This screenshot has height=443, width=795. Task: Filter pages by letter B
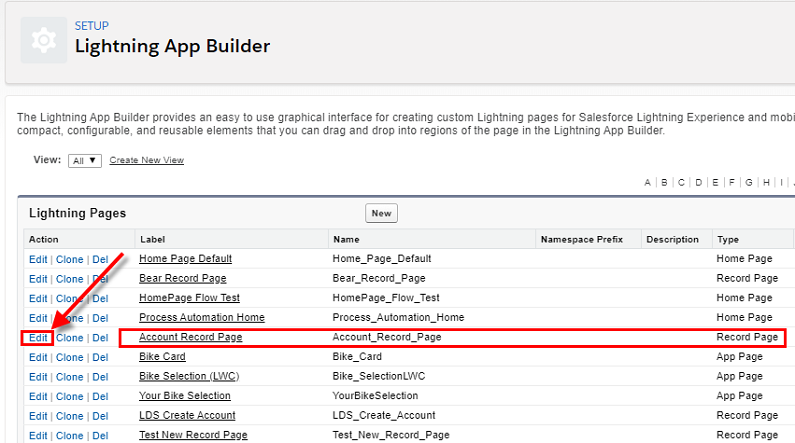[664, 182]
